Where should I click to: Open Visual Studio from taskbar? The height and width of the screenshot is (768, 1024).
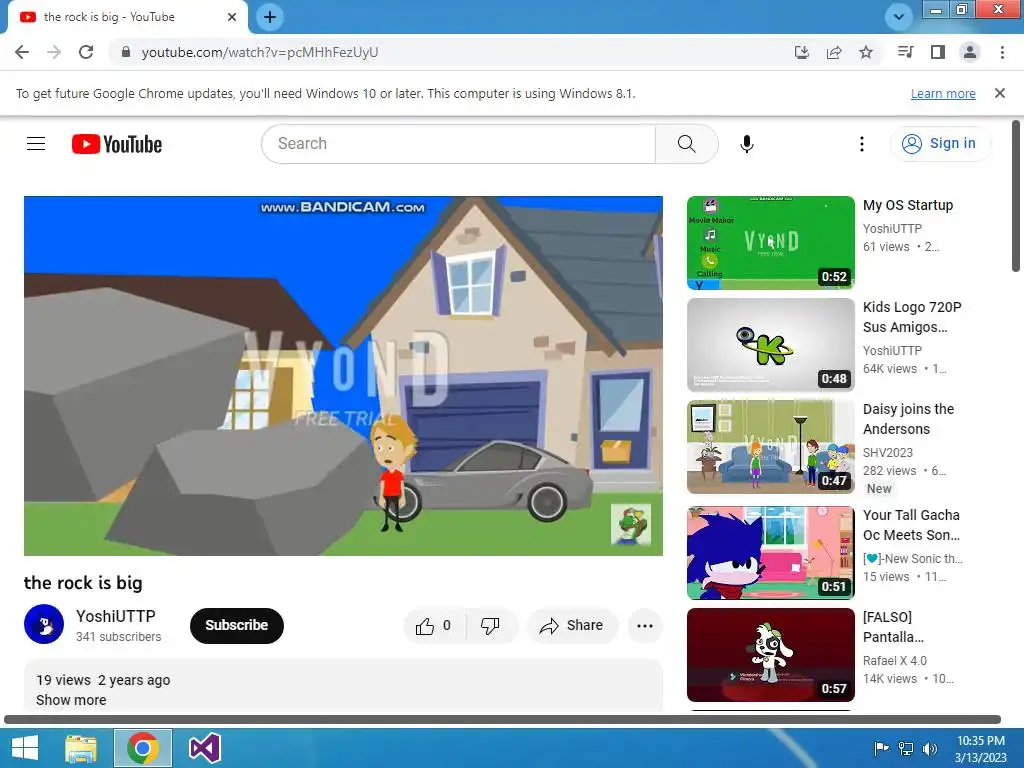[204, 748]
